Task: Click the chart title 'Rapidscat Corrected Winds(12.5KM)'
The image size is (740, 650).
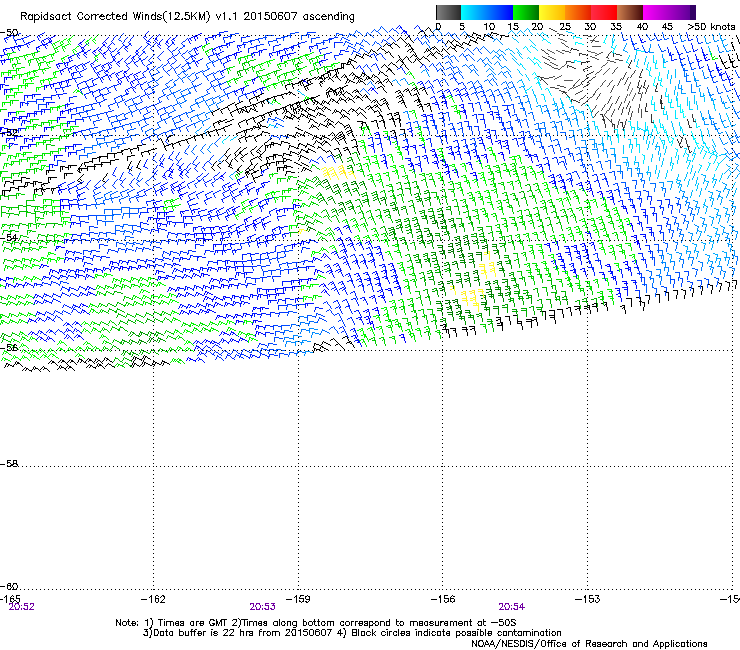Action: (115, 16)
